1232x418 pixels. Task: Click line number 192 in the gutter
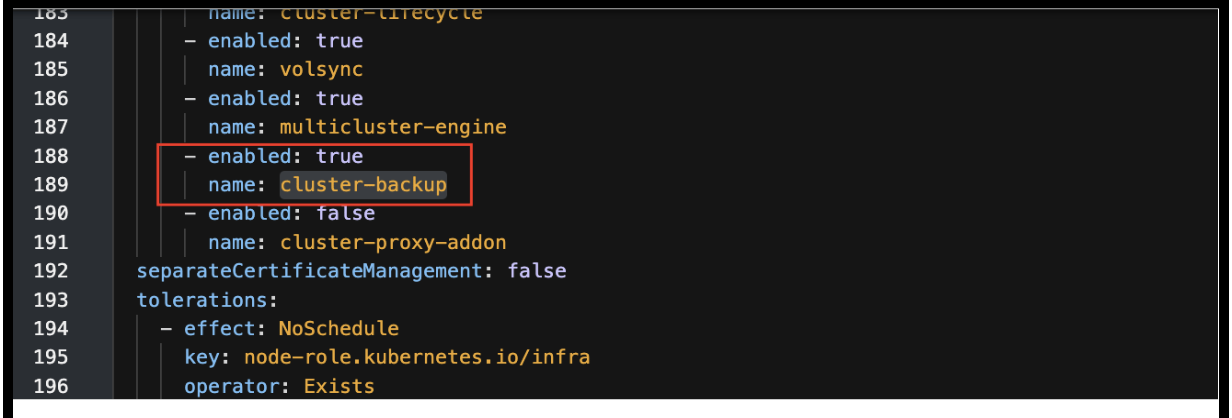50,271
